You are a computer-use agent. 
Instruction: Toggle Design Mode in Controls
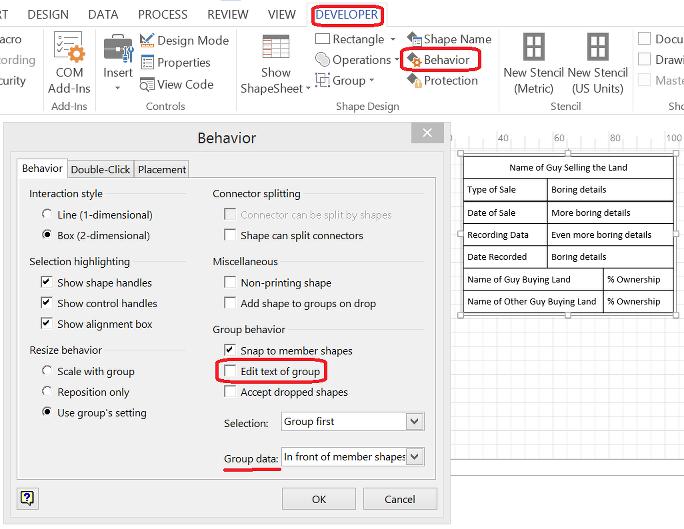pos(185,40)
